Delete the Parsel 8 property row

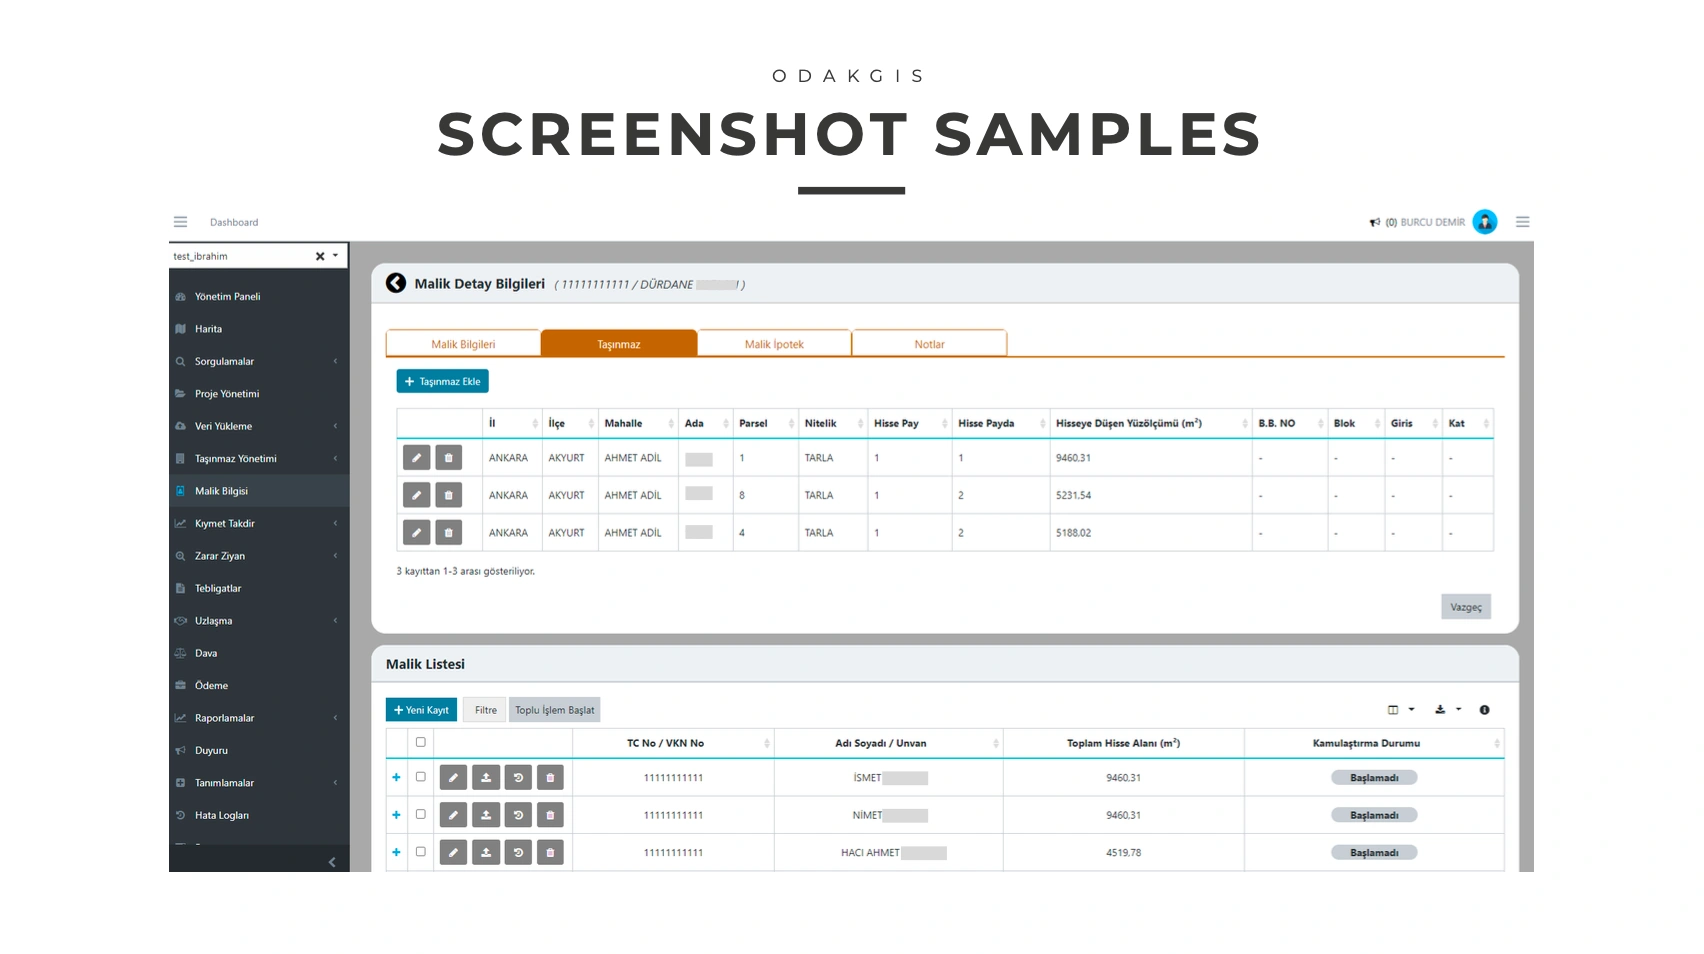click(x=448, y=495)
